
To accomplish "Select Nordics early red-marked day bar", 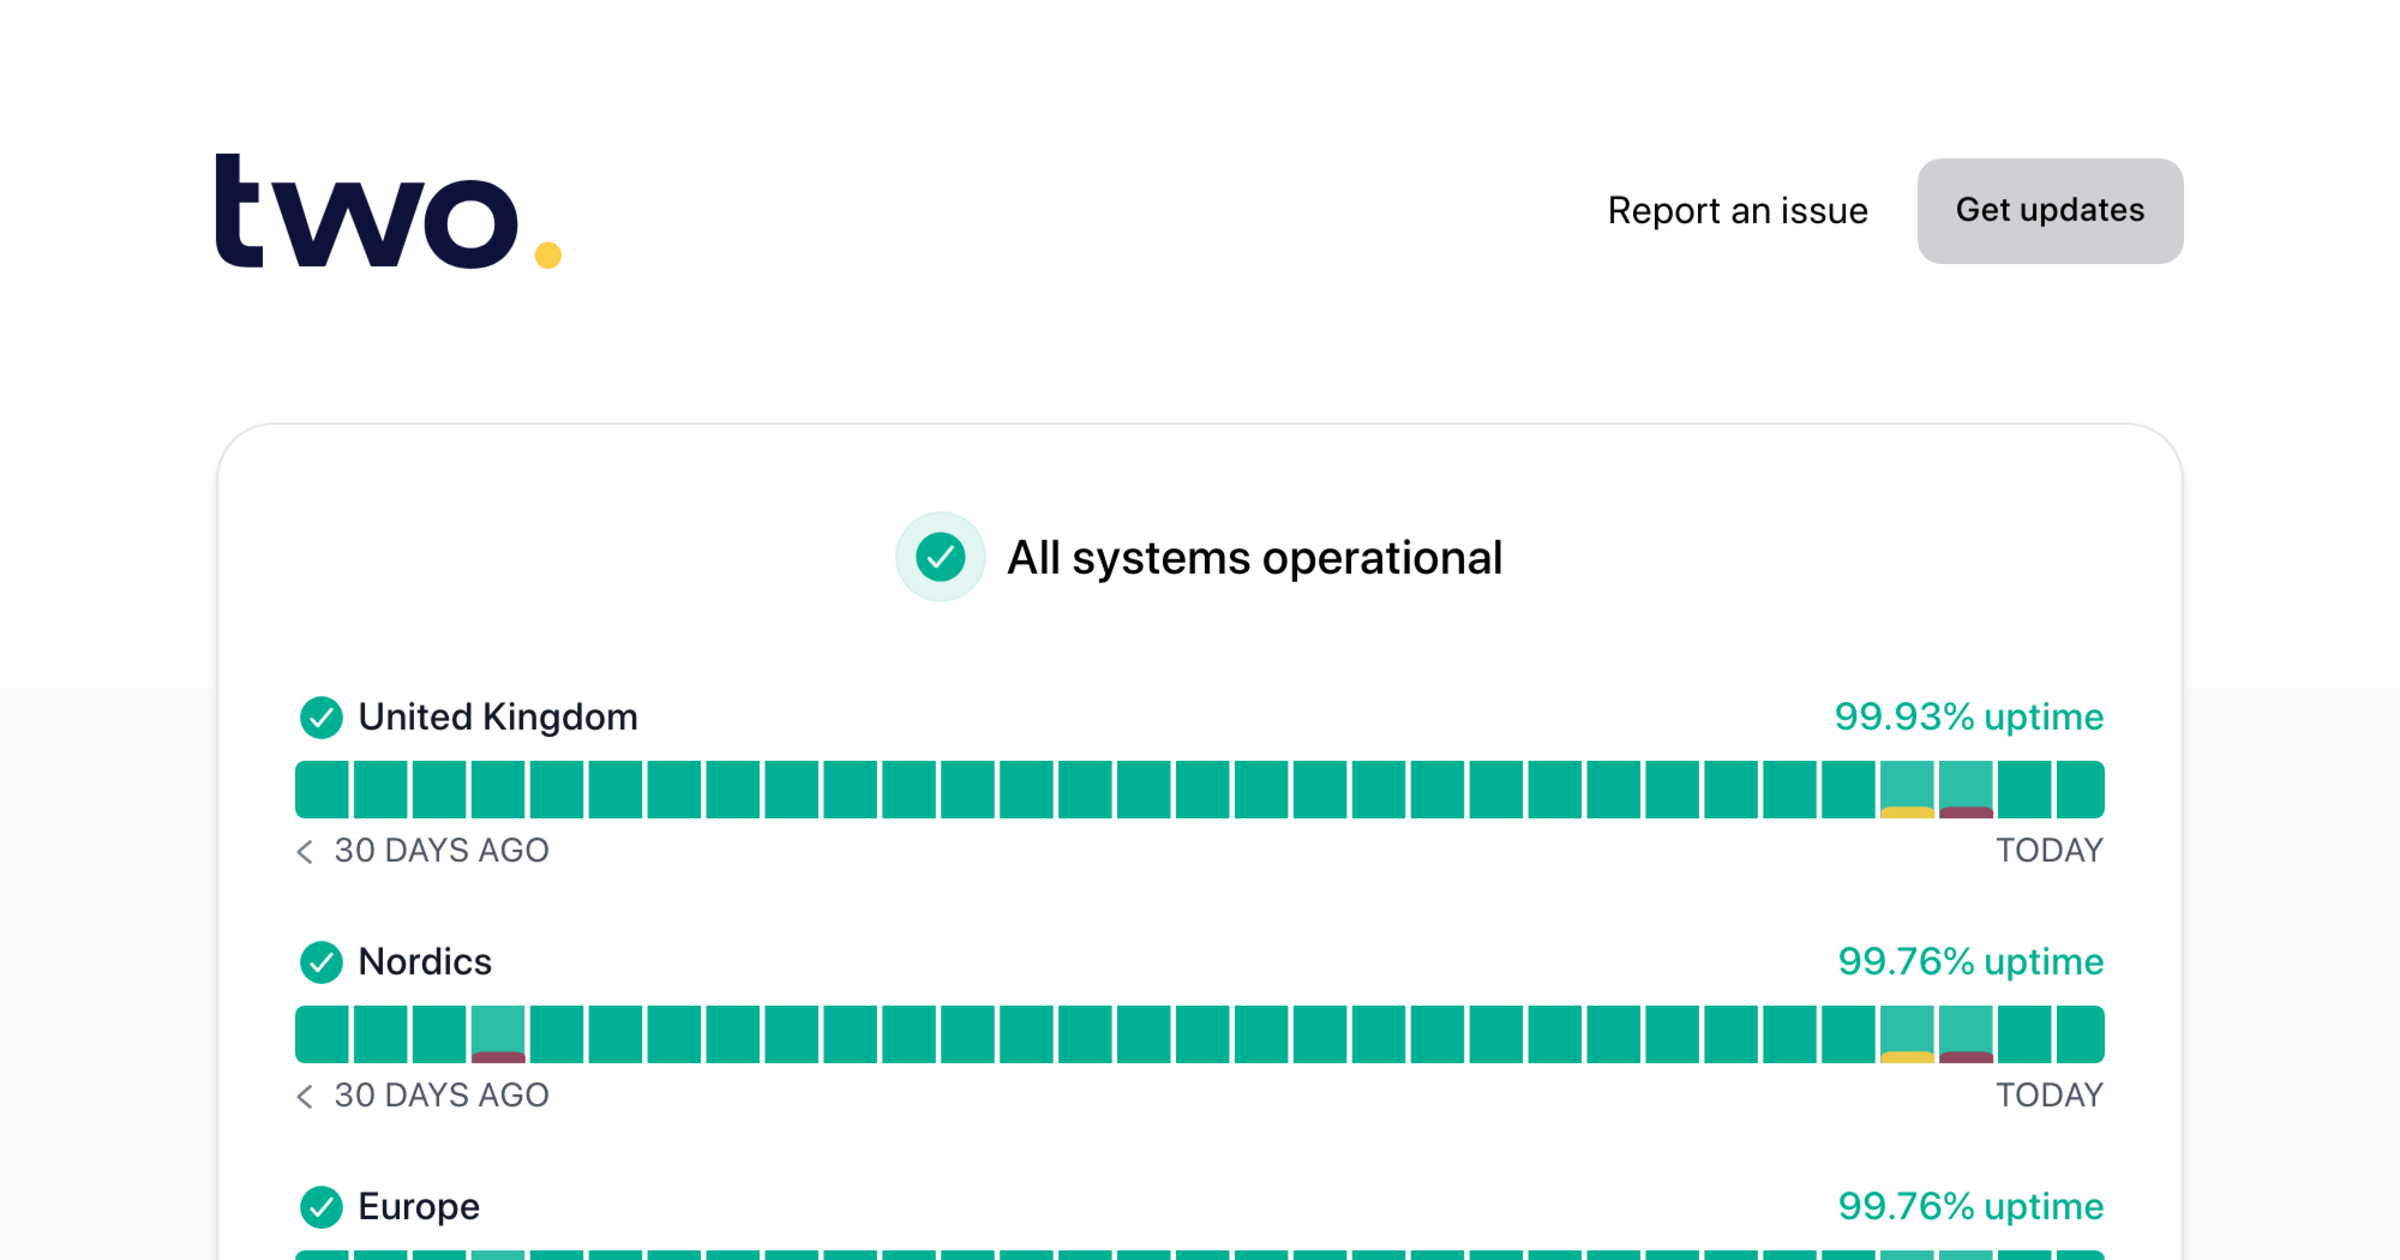I will point(498,1034).
